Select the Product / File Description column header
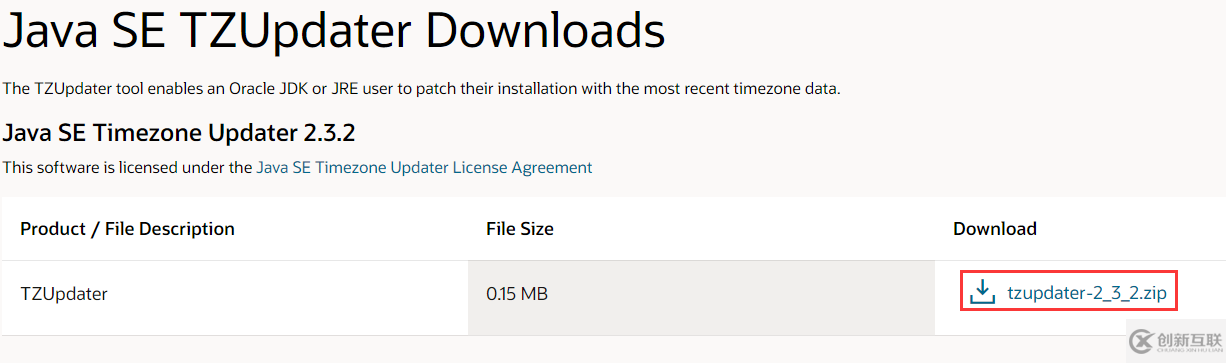 127,229
